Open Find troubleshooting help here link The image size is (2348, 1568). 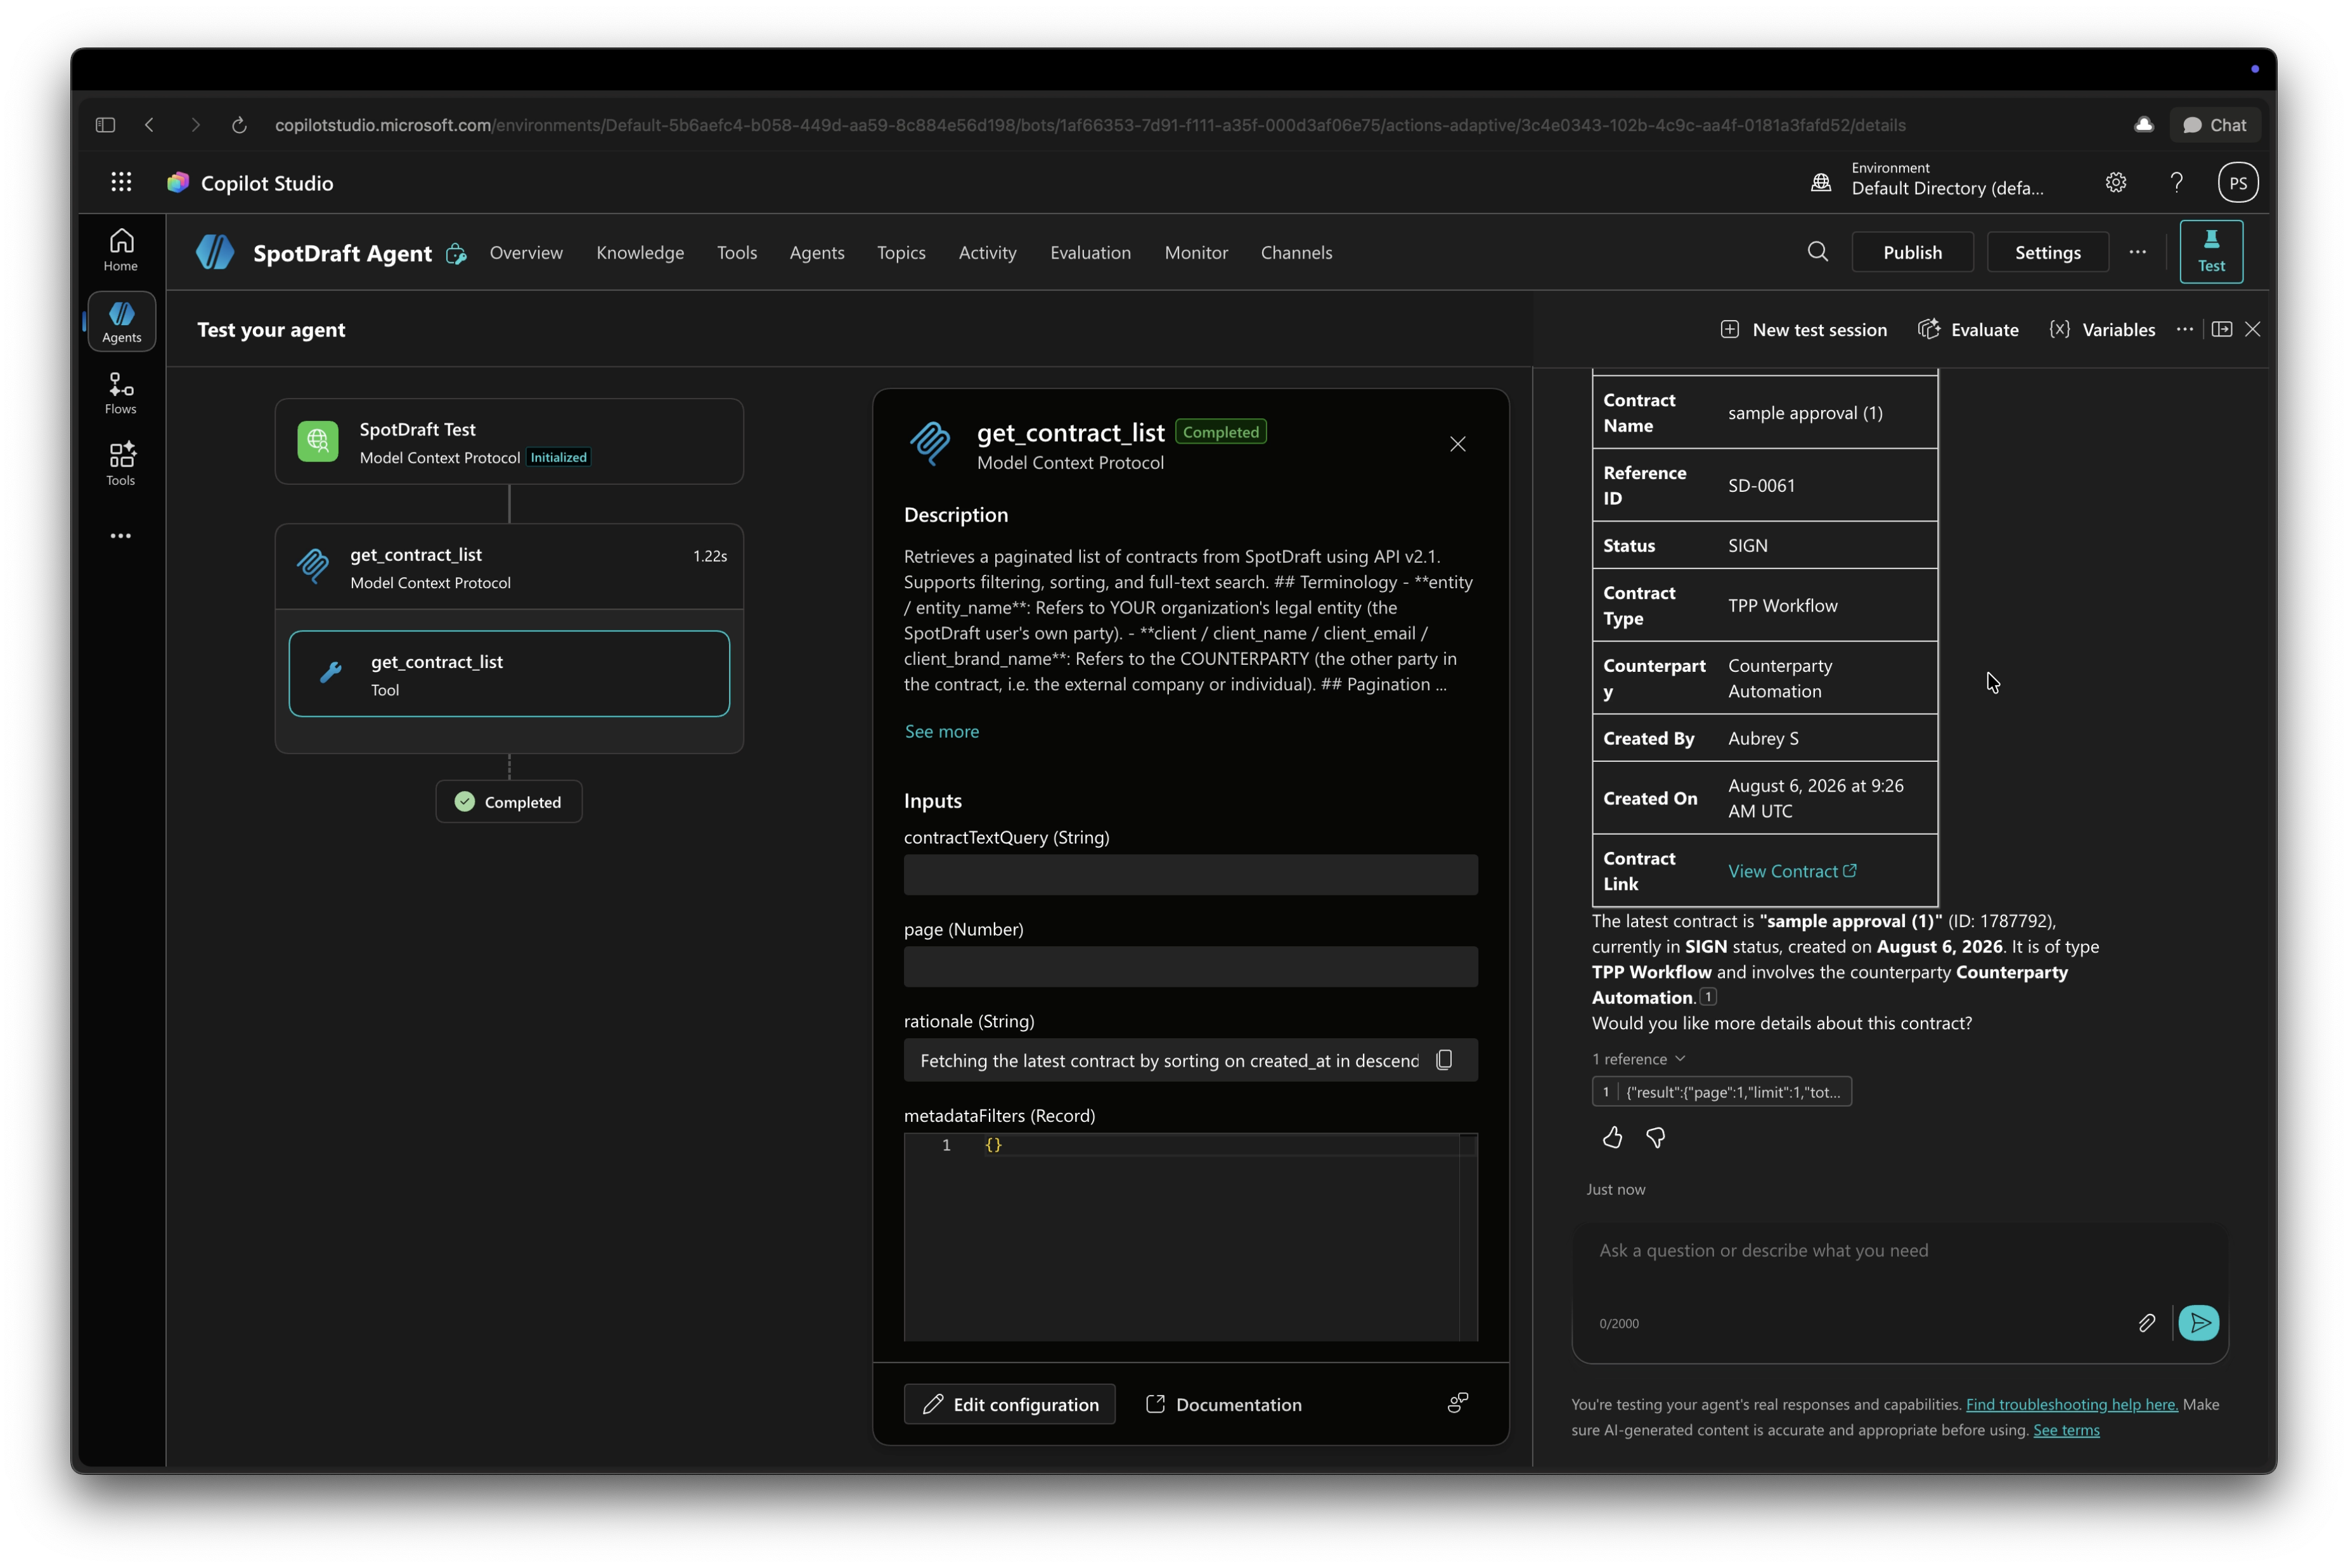(2071, 1404)
